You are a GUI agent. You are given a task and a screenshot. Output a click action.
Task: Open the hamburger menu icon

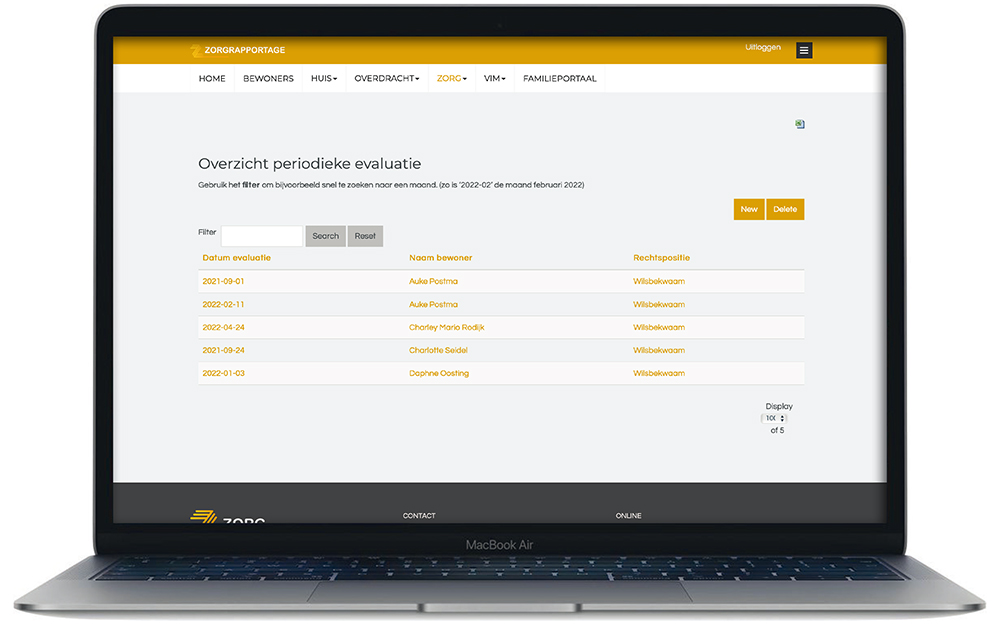click(804, 51)
